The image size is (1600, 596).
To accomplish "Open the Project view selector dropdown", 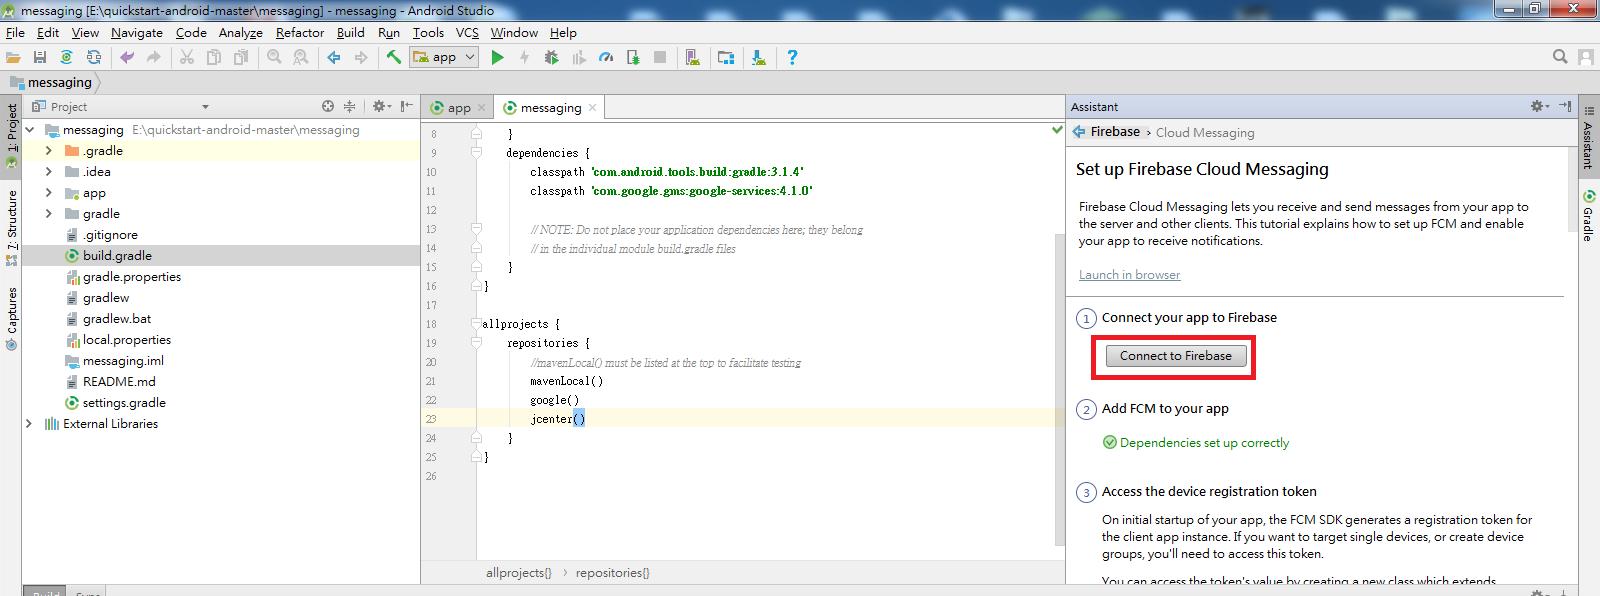I will [205, 107].
